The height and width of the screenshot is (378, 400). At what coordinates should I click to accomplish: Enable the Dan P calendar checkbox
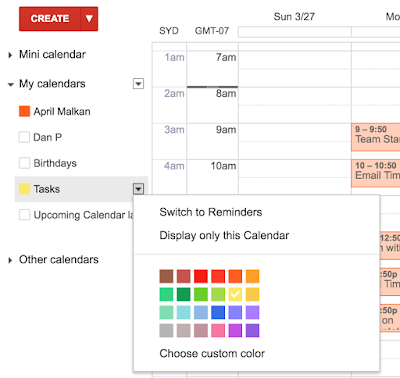[x=24, y=137]
